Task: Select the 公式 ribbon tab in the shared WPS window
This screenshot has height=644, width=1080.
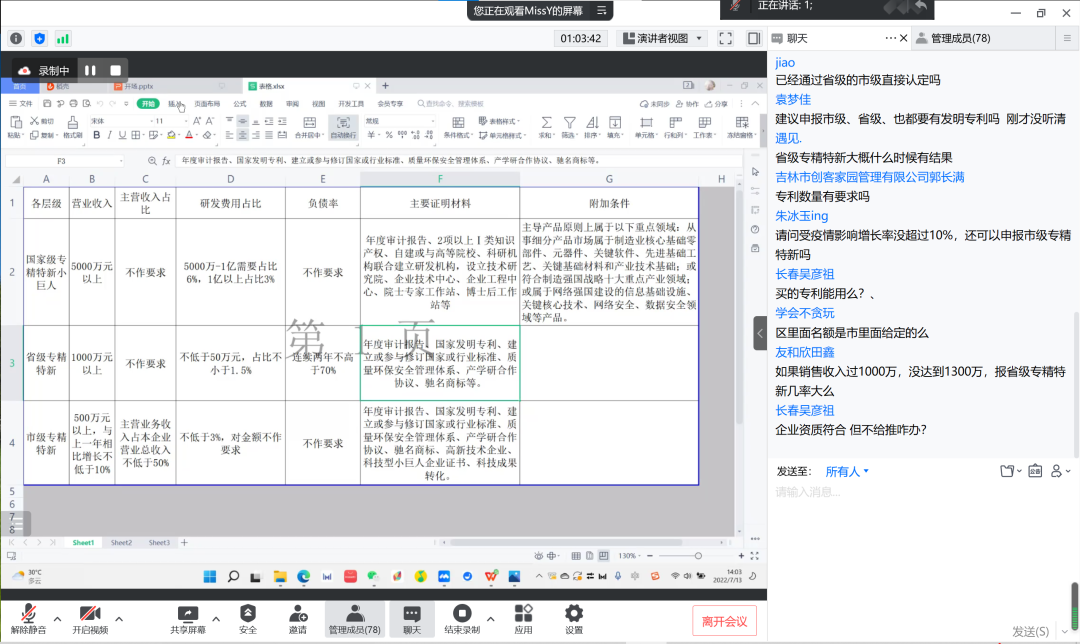Action: [x=240, y=104]
